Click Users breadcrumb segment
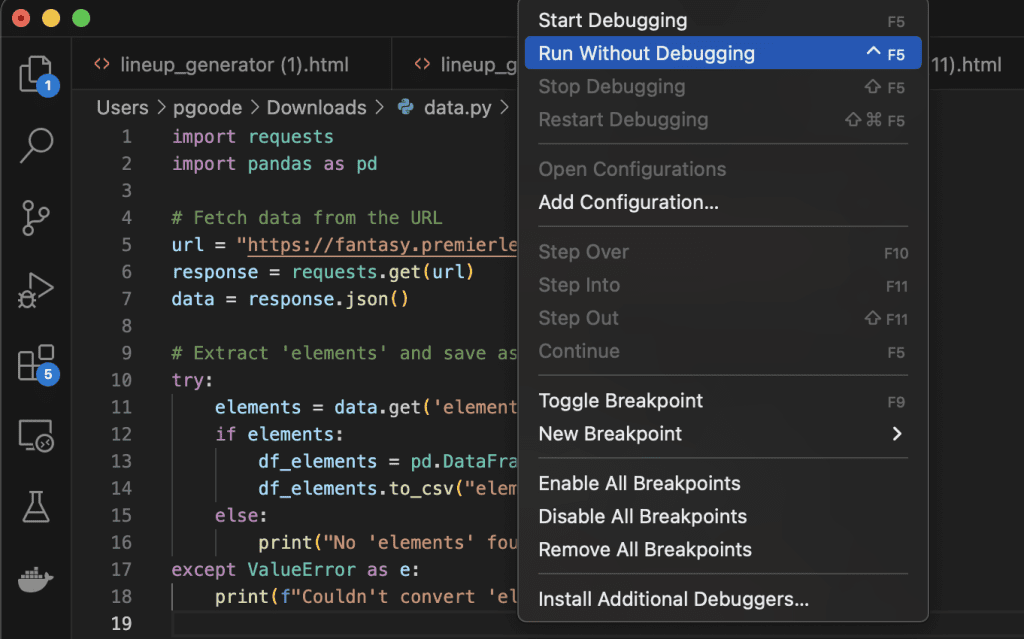The height and width of the screenshot is (639, 1024). coord(122,107)
